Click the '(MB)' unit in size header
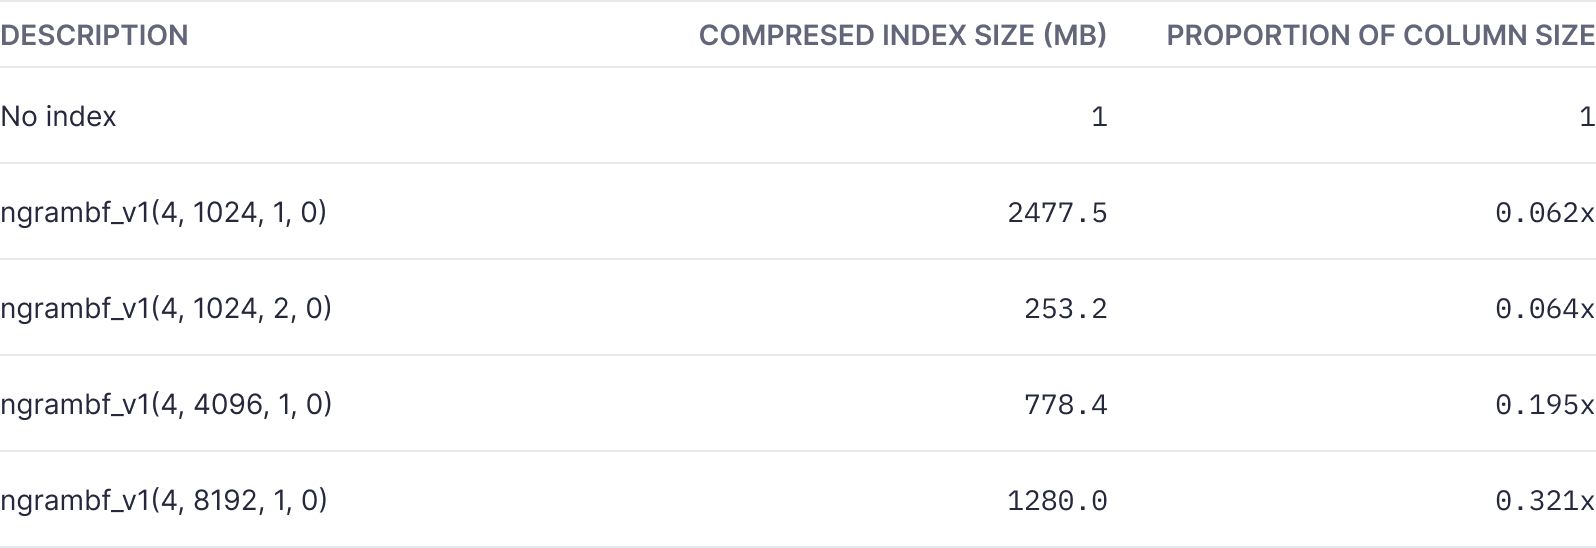 click(1075, 35)
